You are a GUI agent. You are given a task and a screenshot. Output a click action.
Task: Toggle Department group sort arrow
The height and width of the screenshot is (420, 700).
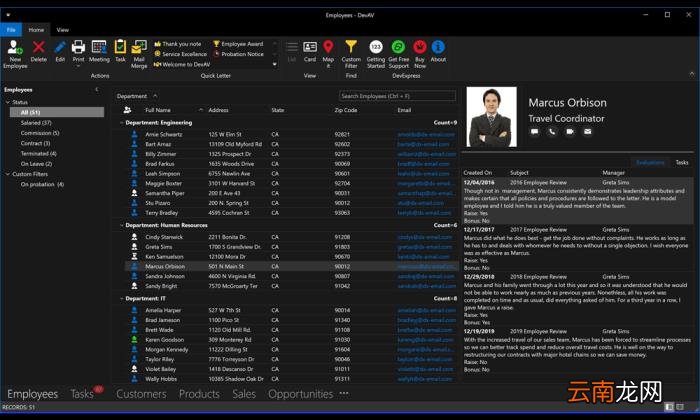pyautogui.click(x=155, y=96)
